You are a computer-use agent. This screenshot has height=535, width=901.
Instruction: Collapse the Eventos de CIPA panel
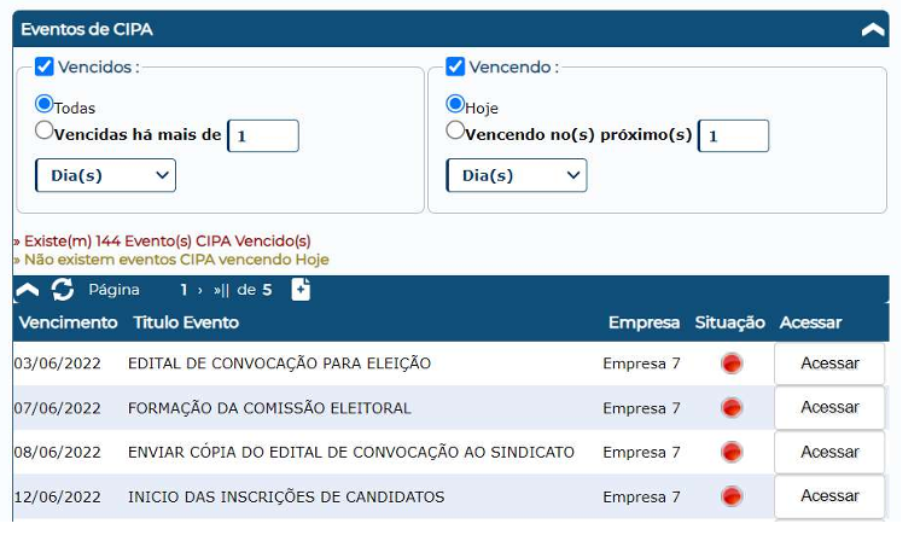pyautogui.click(x=873, y=30)
